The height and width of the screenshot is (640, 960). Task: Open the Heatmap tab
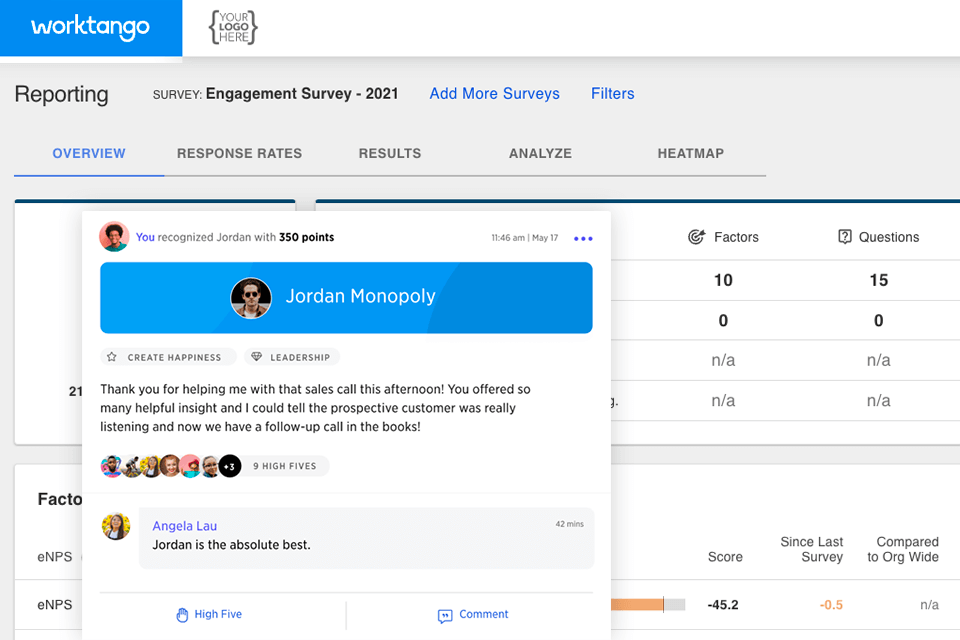(x=691, y=154)
